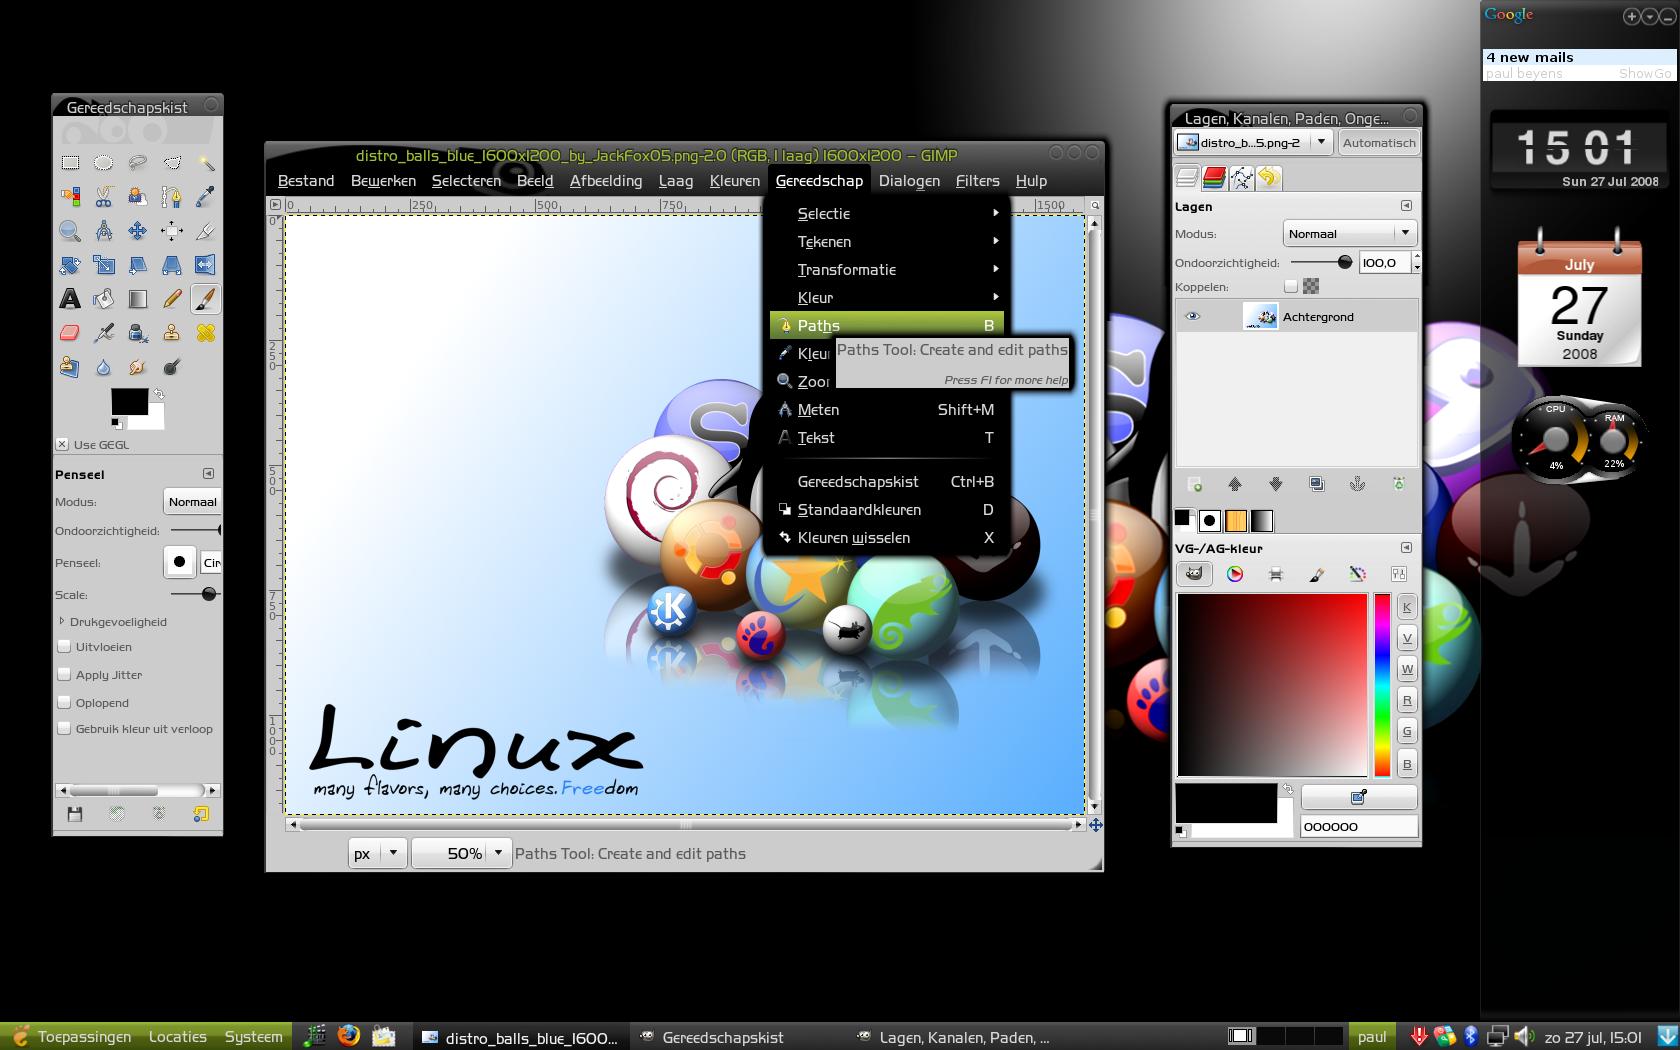Select the Rotate tool
Screen dimensions: 1680x1050
click(70, 265)
